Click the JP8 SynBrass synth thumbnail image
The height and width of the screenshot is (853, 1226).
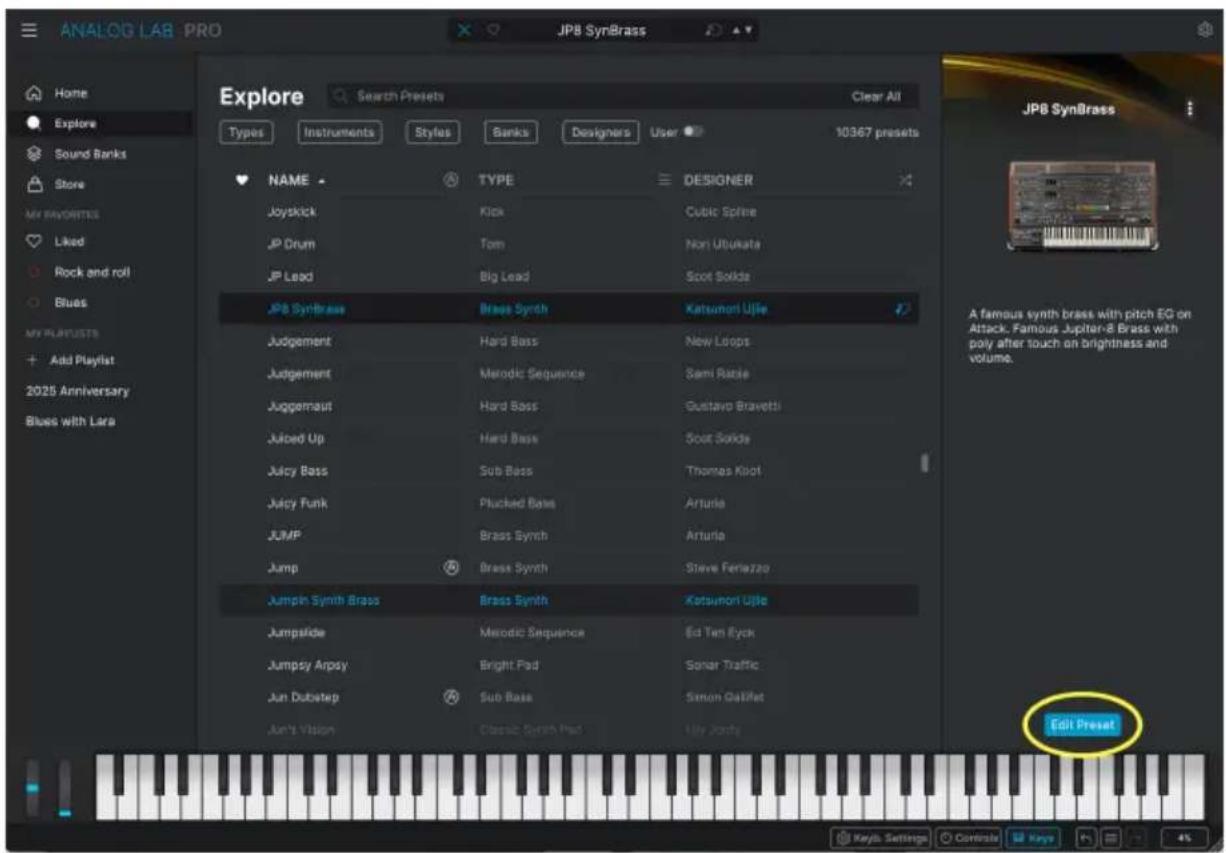[x=1083, y=205]
